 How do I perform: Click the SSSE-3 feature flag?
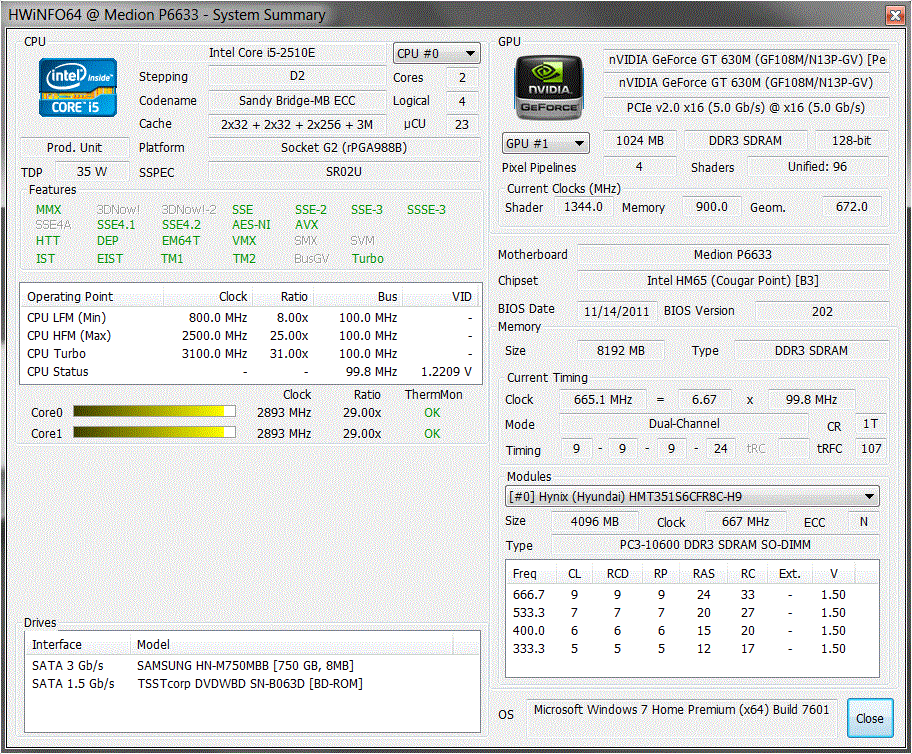pyautogui.click(x=426, y=209)
